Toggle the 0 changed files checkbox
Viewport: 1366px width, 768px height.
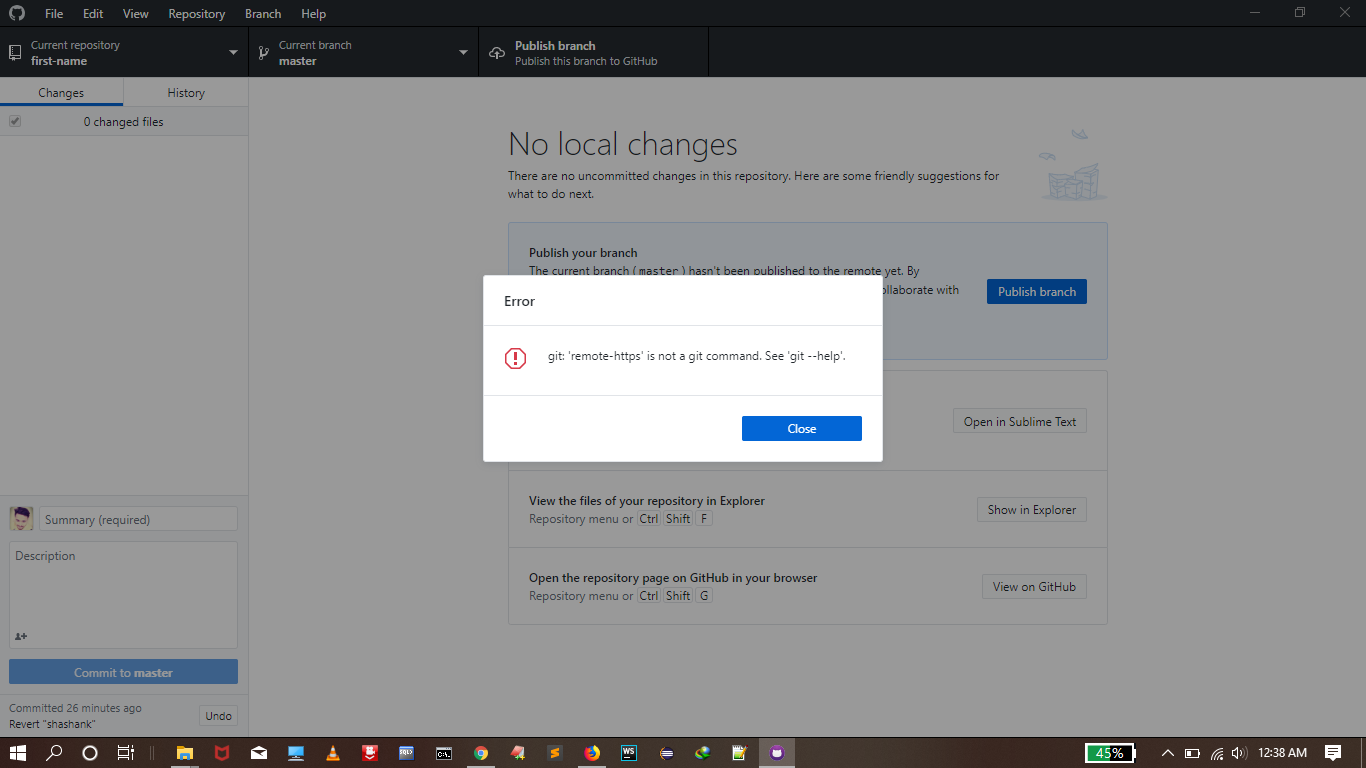coord(15,121)
